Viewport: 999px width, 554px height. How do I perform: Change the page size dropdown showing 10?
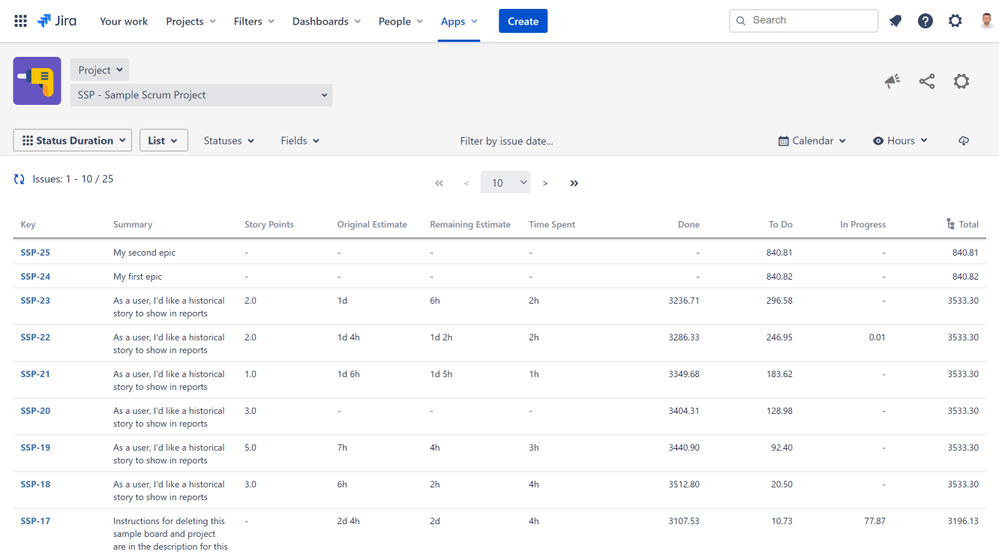click(x=506, y=183)
